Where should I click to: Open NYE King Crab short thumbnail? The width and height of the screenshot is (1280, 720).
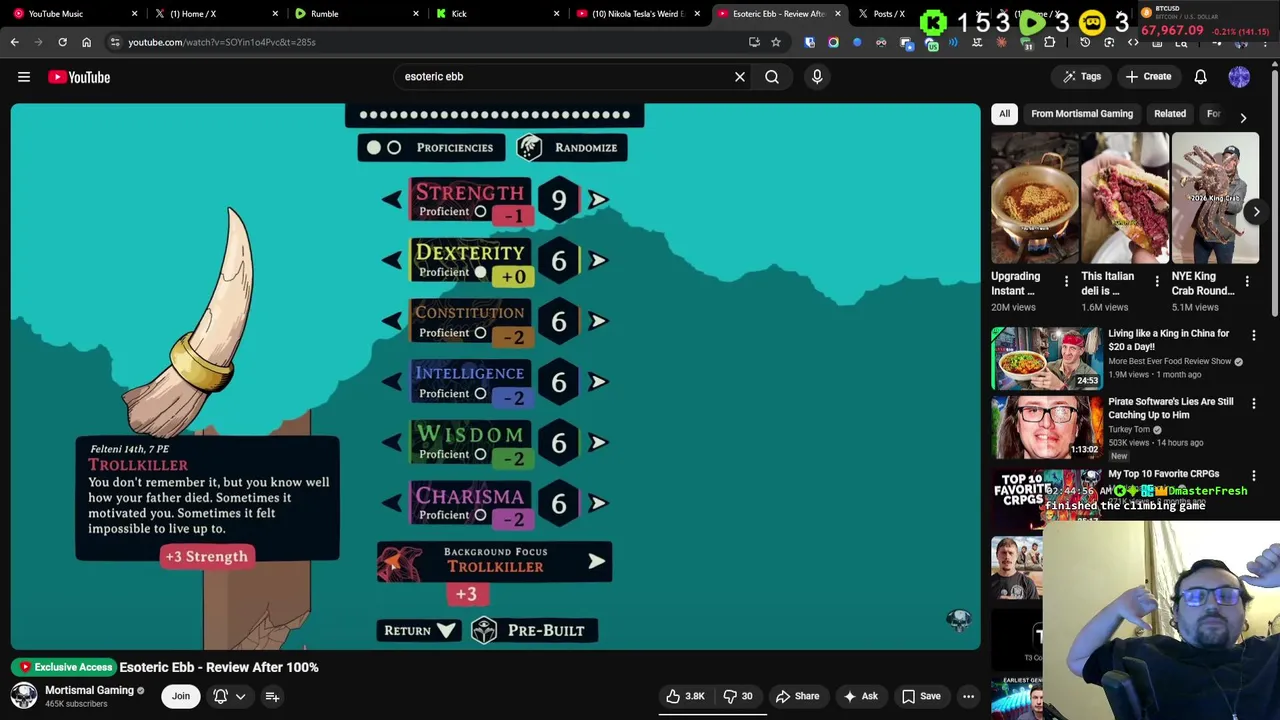[1215, 198]
